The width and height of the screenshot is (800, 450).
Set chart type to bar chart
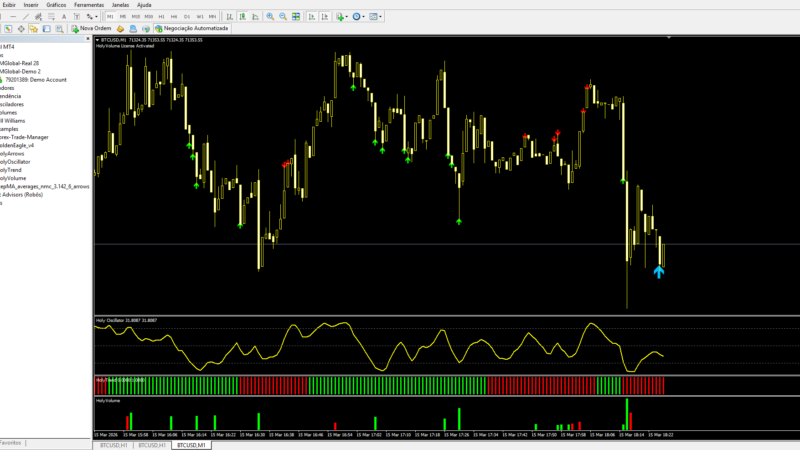coord(230,16)
